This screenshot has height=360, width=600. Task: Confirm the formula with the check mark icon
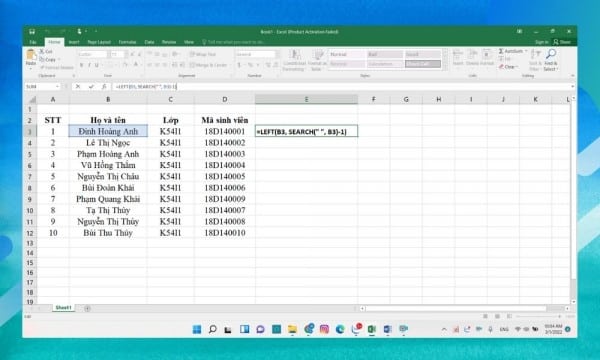(x=91, y=87)
